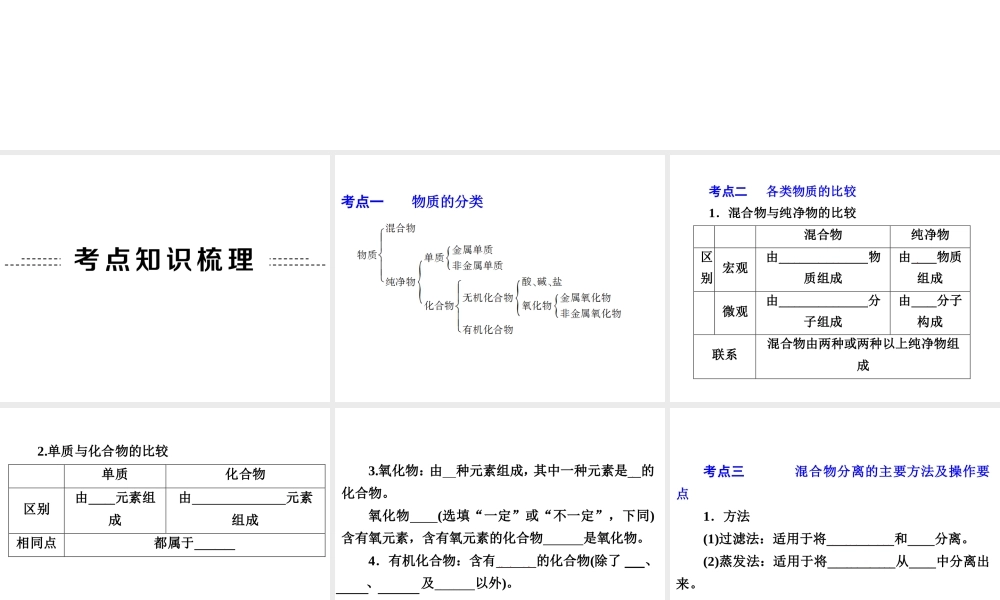Open the 物质的分类 classification diagram slide
This screenshot has width=1000, height=600.
499,278
